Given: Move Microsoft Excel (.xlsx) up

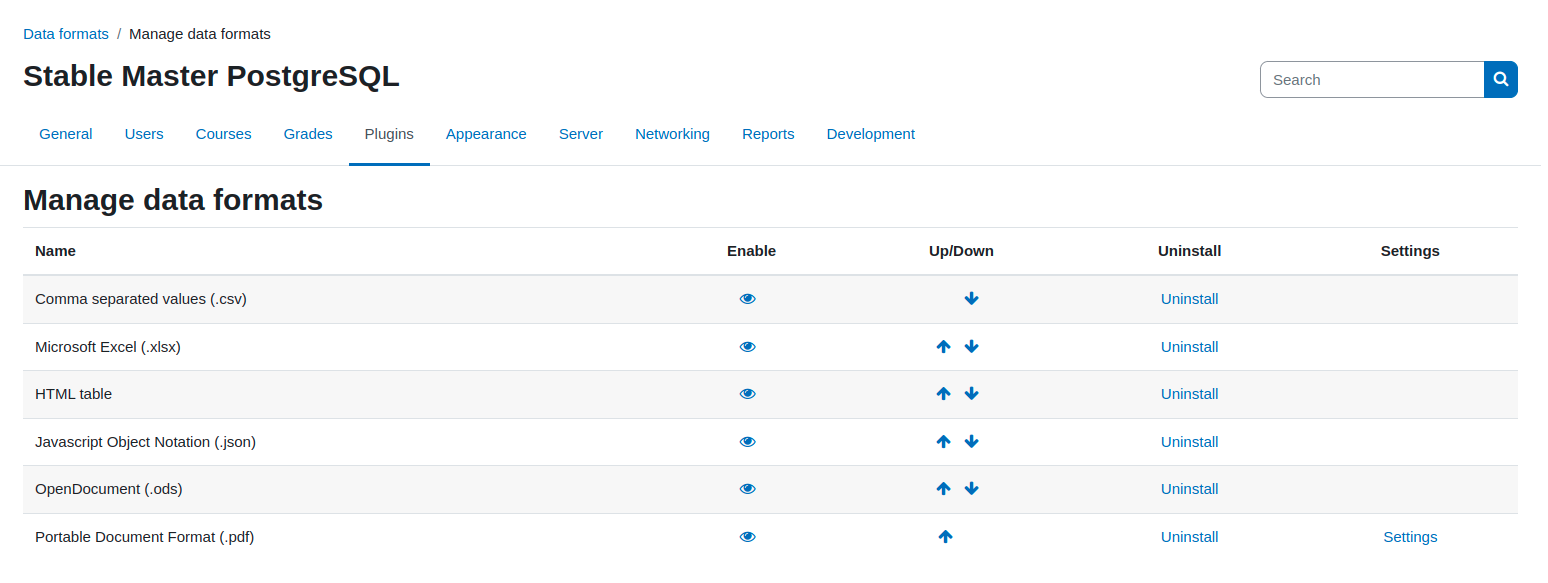Looking at the screenshot, I should pos(943,347).
